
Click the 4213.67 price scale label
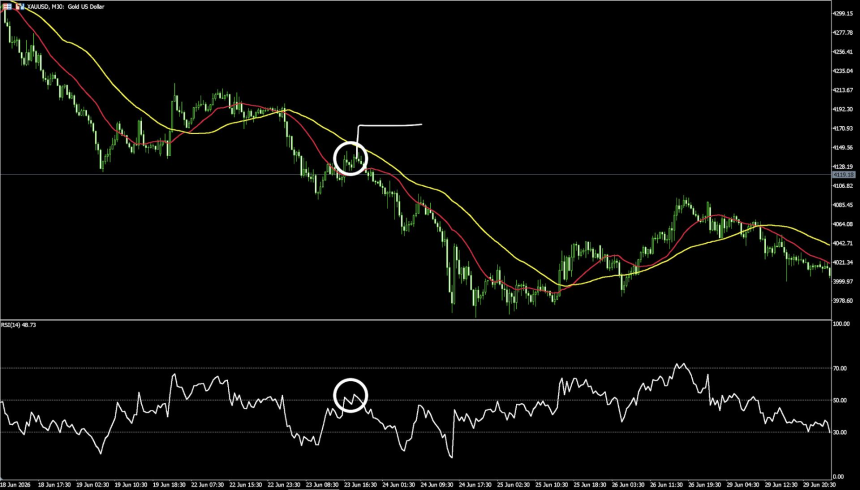click(842, 90)
